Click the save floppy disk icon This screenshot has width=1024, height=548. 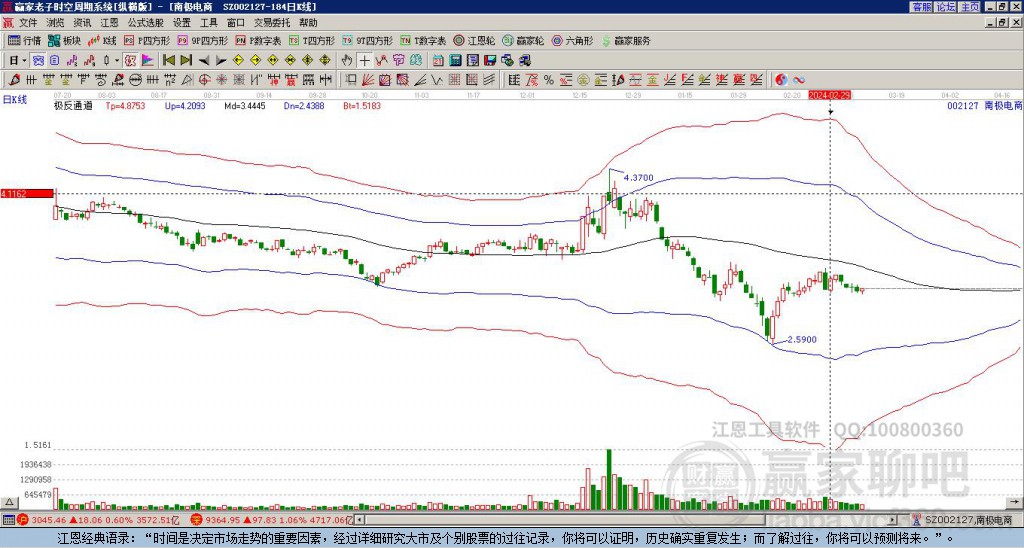[x=490, y=60]
